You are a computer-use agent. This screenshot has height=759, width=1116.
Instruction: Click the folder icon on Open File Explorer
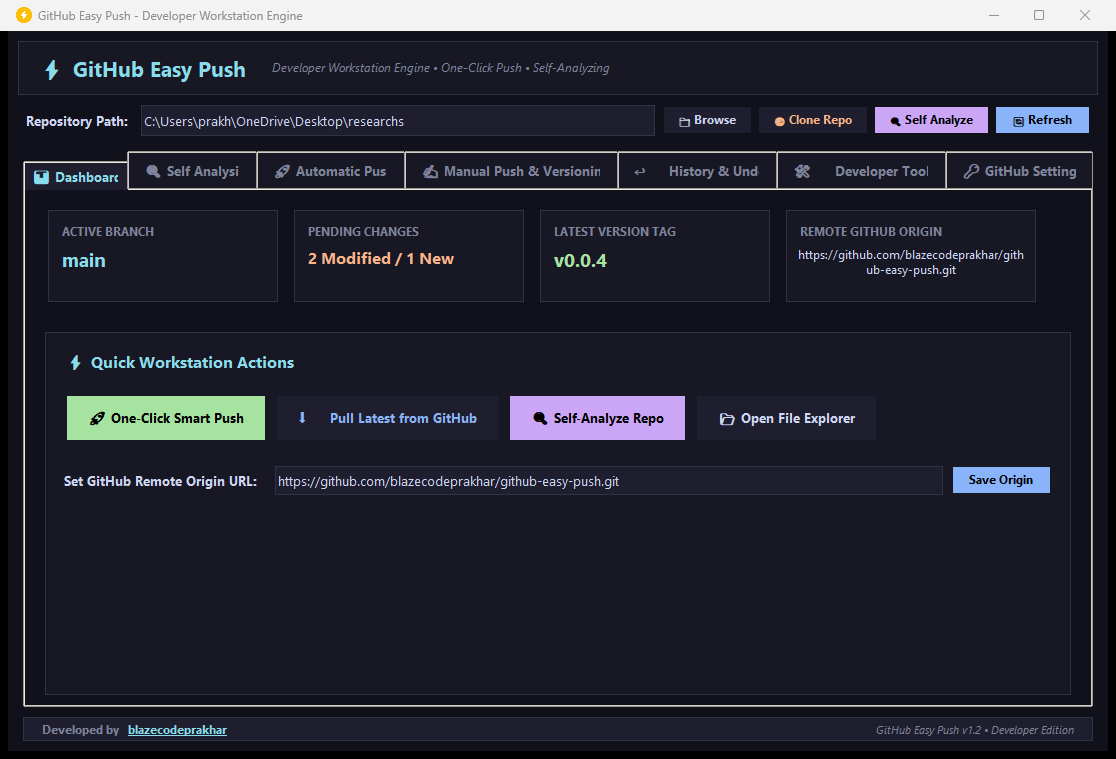tap(727, 419)
